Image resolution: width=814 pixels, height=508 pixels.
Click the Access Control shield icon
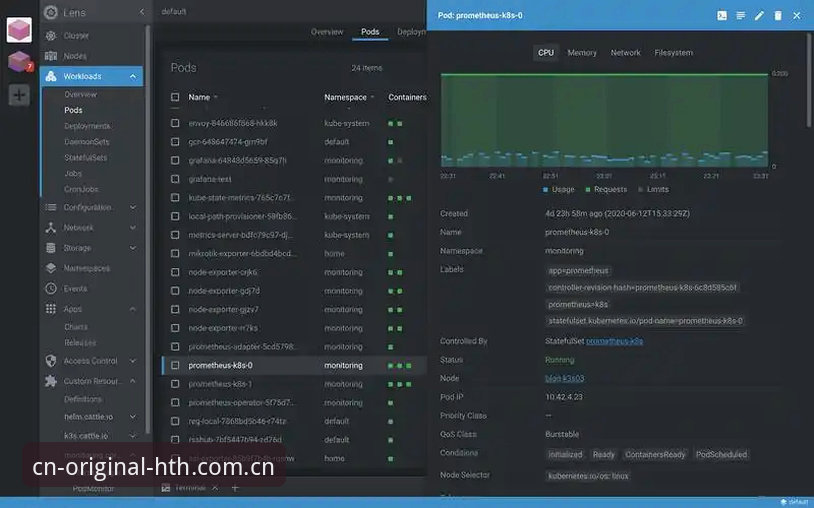(x=51, y=361)
